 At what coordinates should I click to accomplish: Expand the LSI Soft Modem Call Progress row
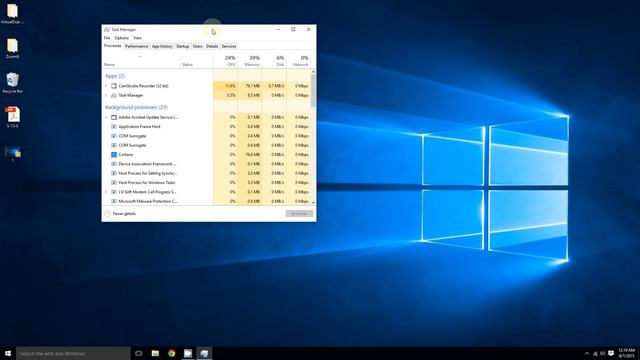point(106,192)
